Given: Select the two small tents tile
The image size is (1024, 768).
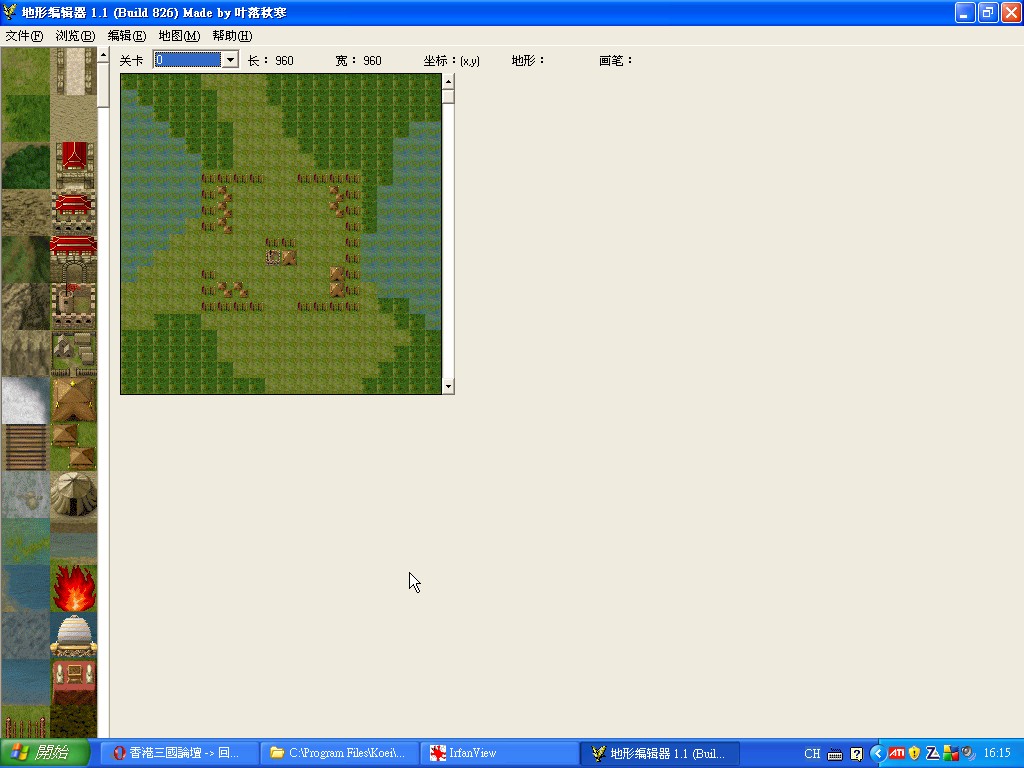Looking at the screenshot, I should (73, 447).
